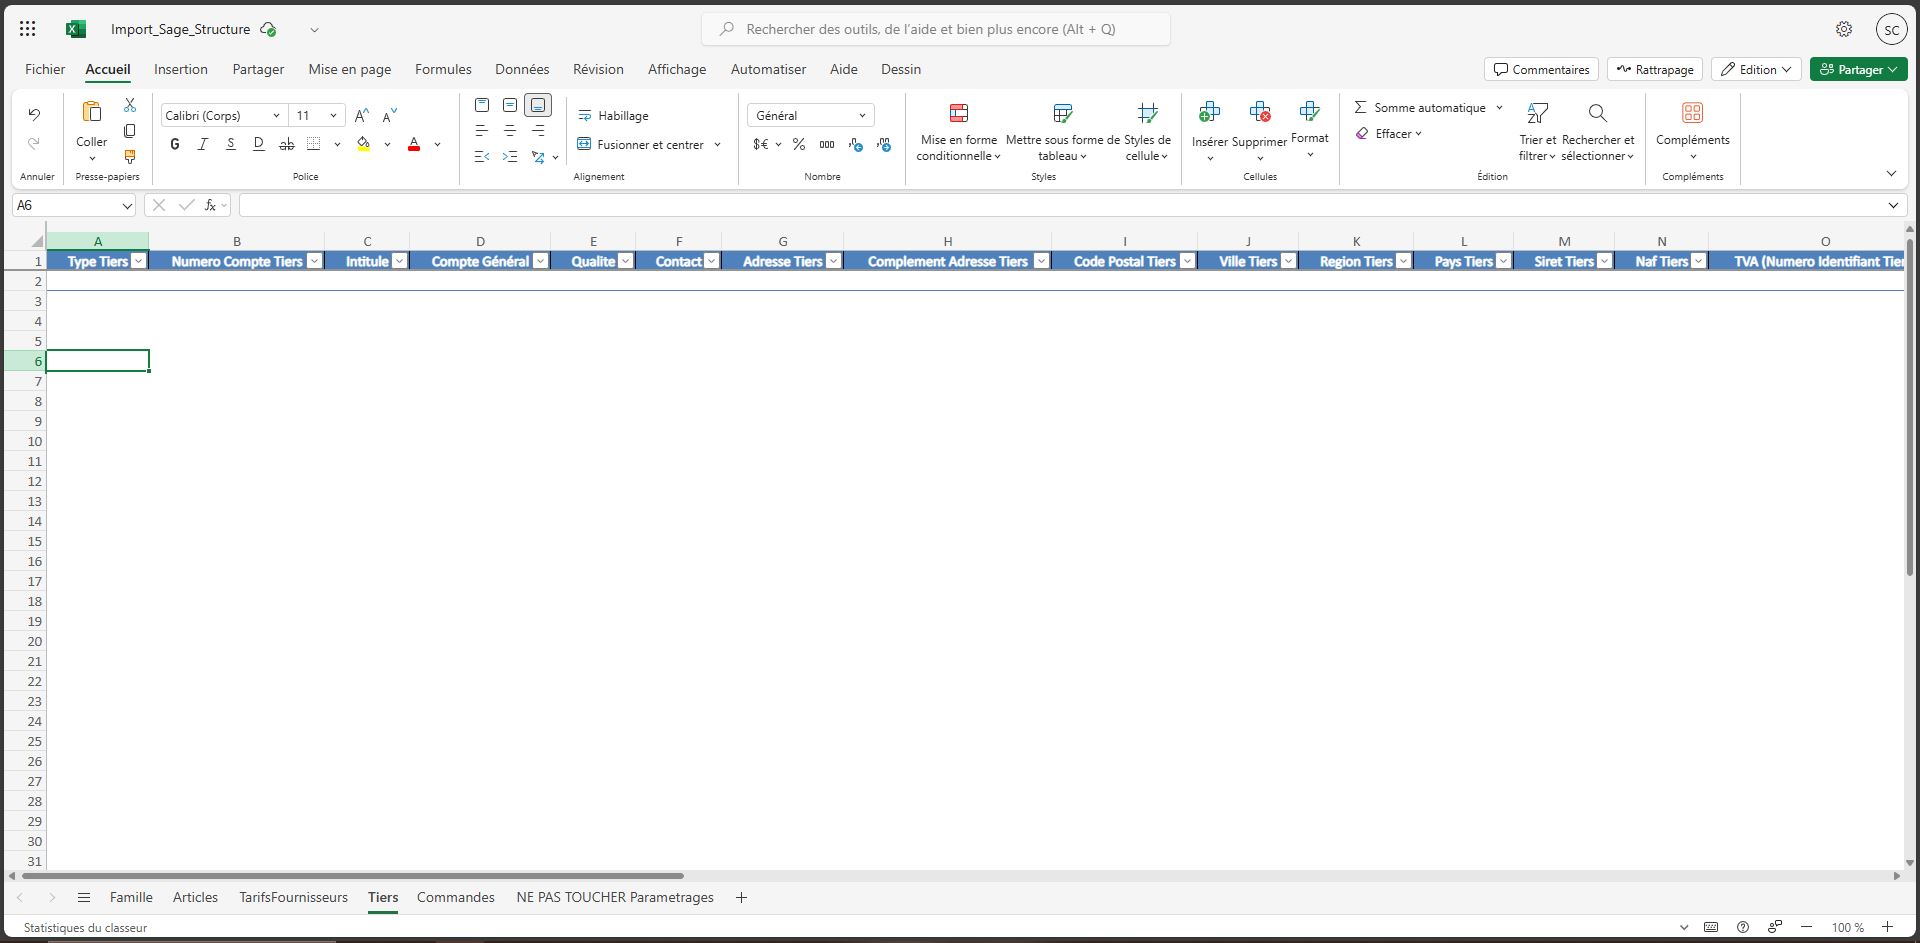Switch to the Commandes sheet tab

(x=455, y=897)
